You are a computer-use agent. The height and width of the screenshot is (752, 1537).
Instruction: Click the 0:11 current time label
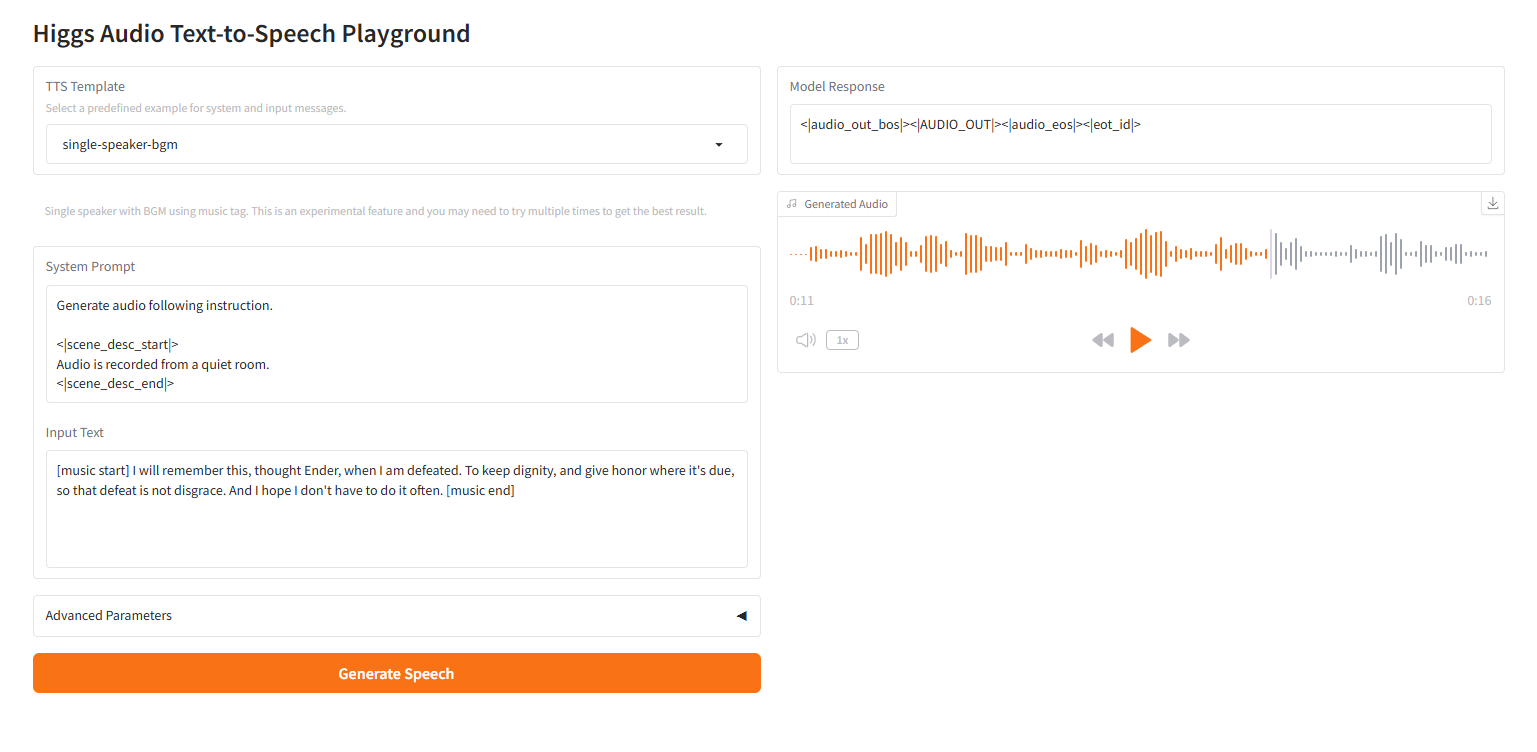point(801,301)
